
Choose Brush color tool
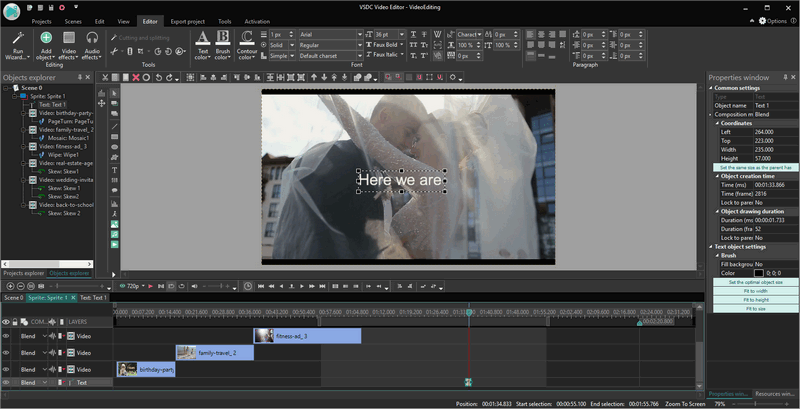pos(223,45)
